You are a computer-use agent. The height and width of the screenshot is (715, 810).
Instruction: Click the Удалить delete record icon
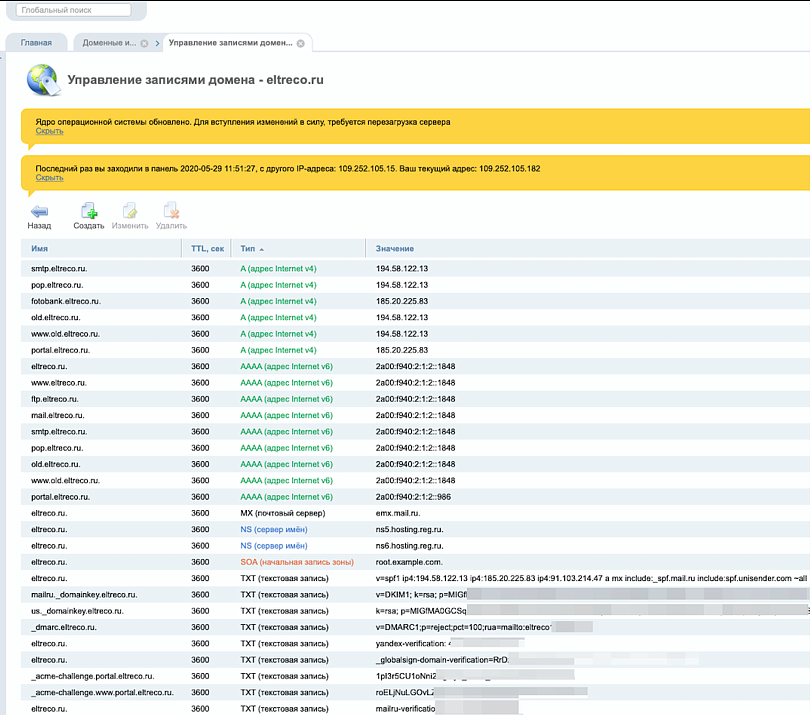170,212
